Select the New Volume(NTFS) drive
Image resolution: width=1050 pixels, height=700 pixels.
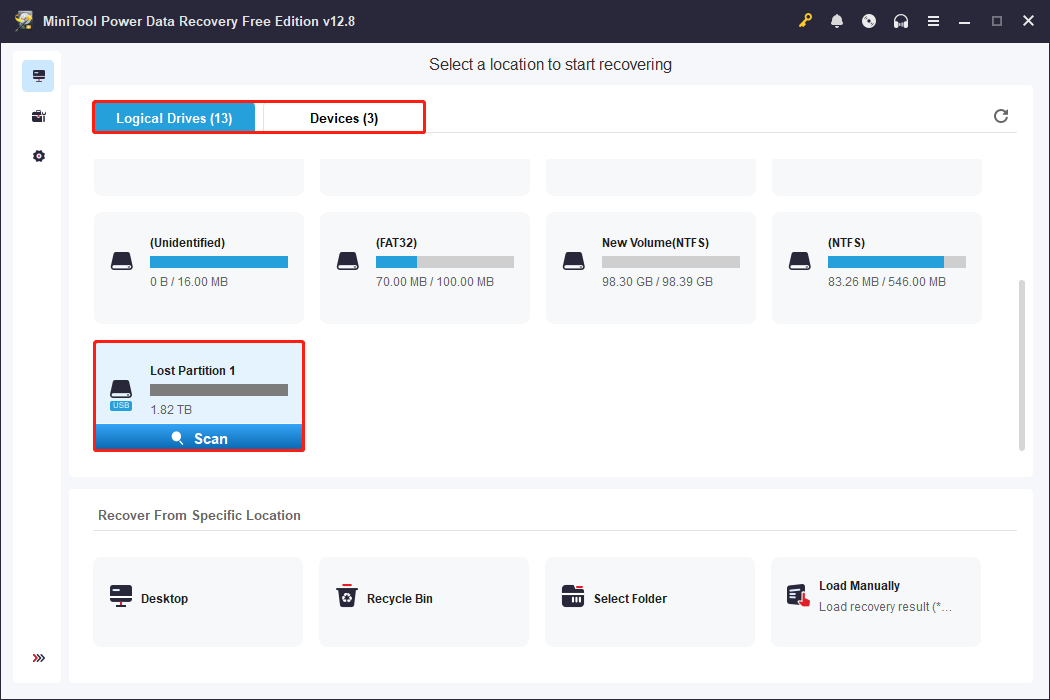coord(650,267)
